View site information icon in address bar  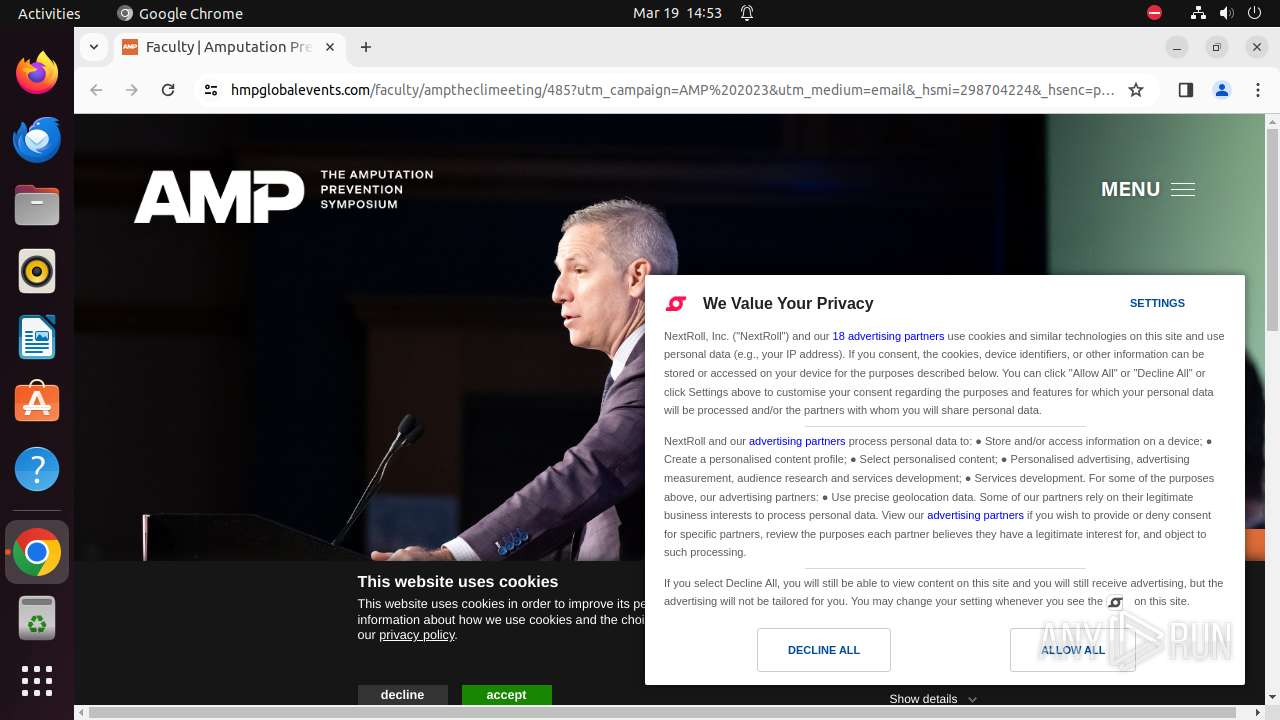point(210,90)
